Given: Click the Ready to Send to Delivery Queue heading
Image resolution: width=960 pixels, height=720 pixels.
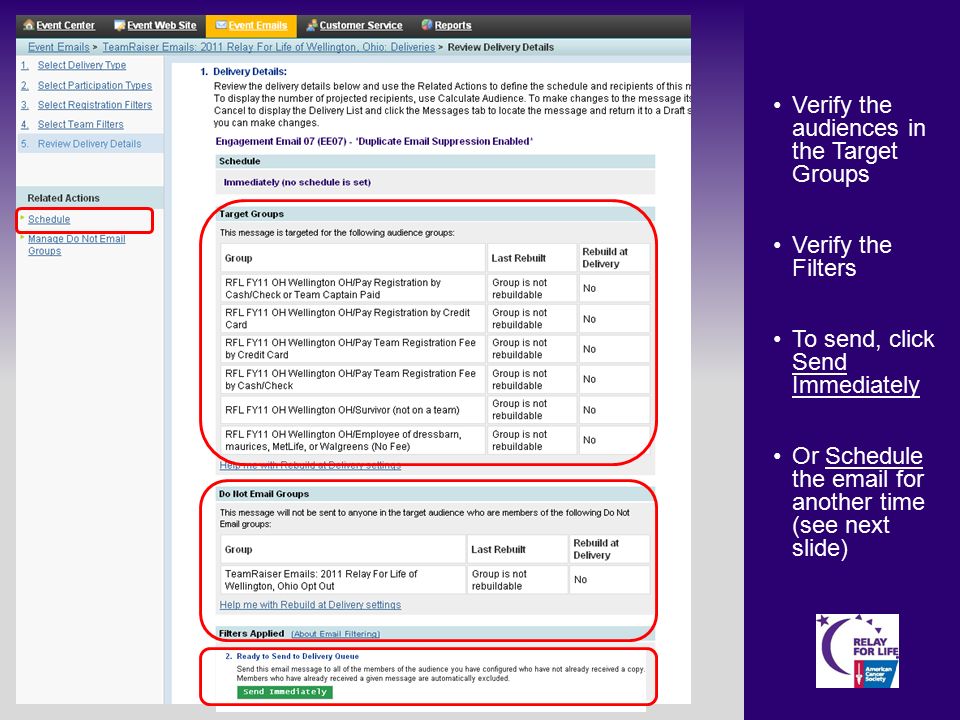Looking at the screenshot, I should coord(298,656).
